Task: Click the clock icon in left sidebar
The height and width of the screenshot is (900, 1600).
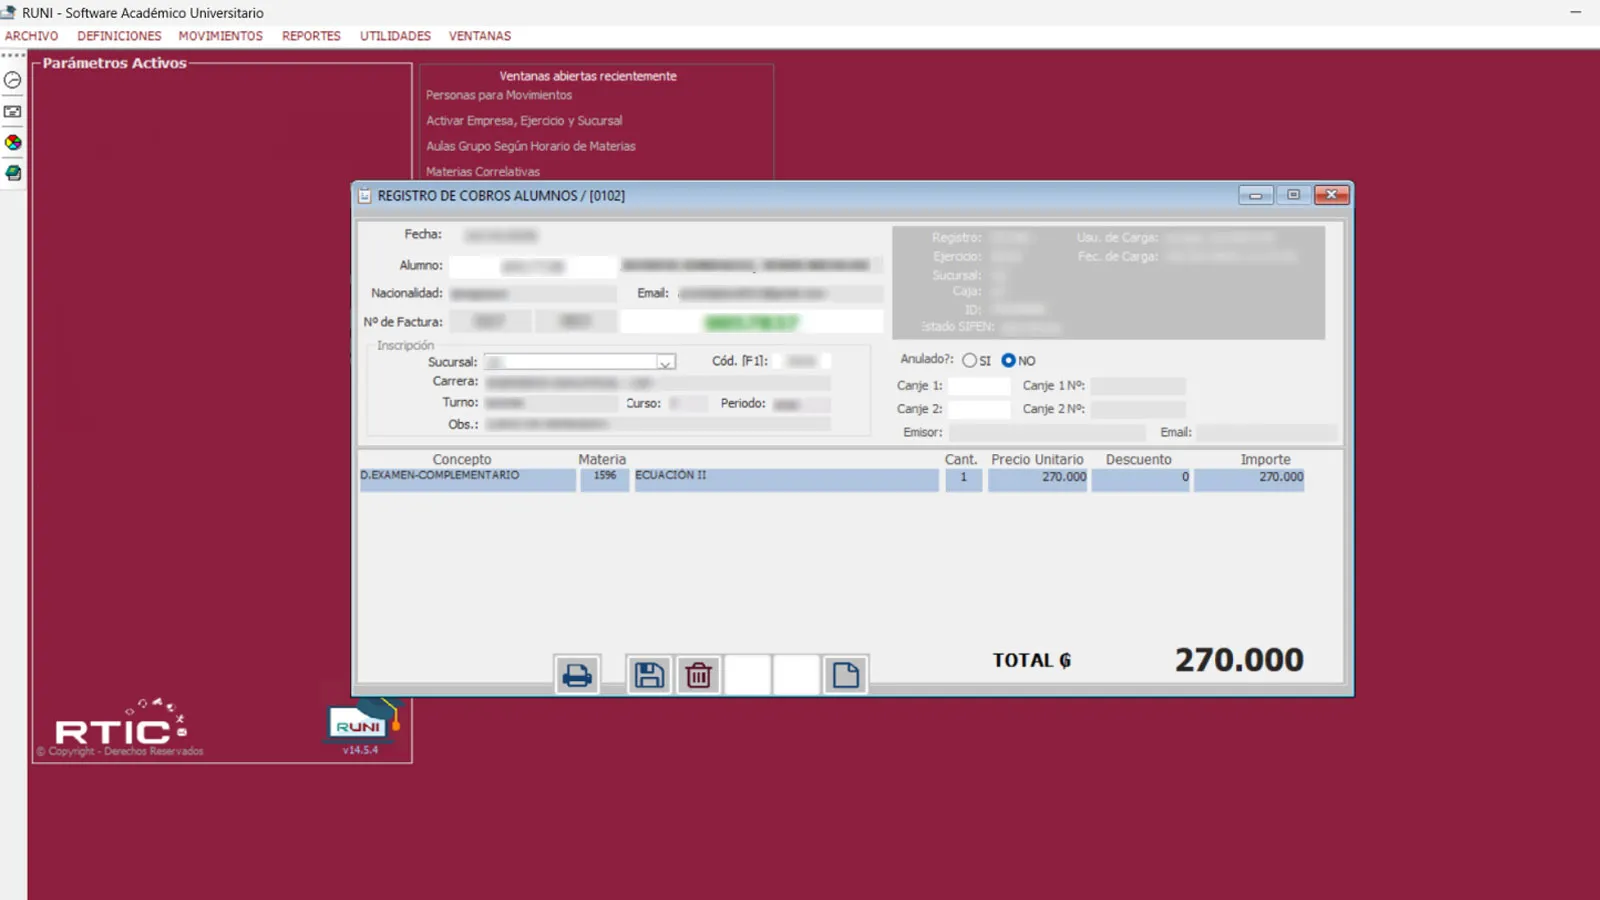Action: 13,80
